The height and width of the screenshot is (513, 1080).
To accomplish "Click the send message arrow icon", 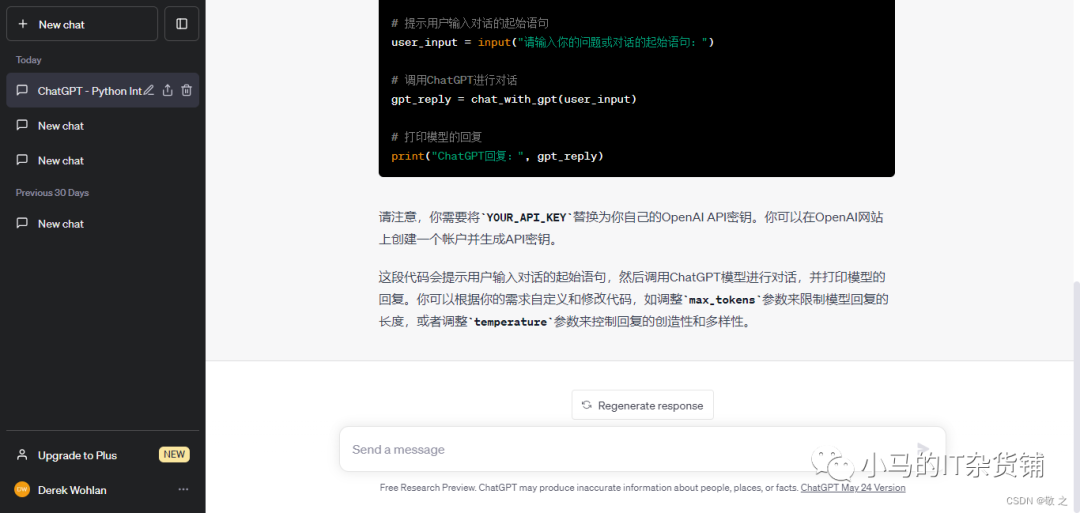I will [923, 450].
